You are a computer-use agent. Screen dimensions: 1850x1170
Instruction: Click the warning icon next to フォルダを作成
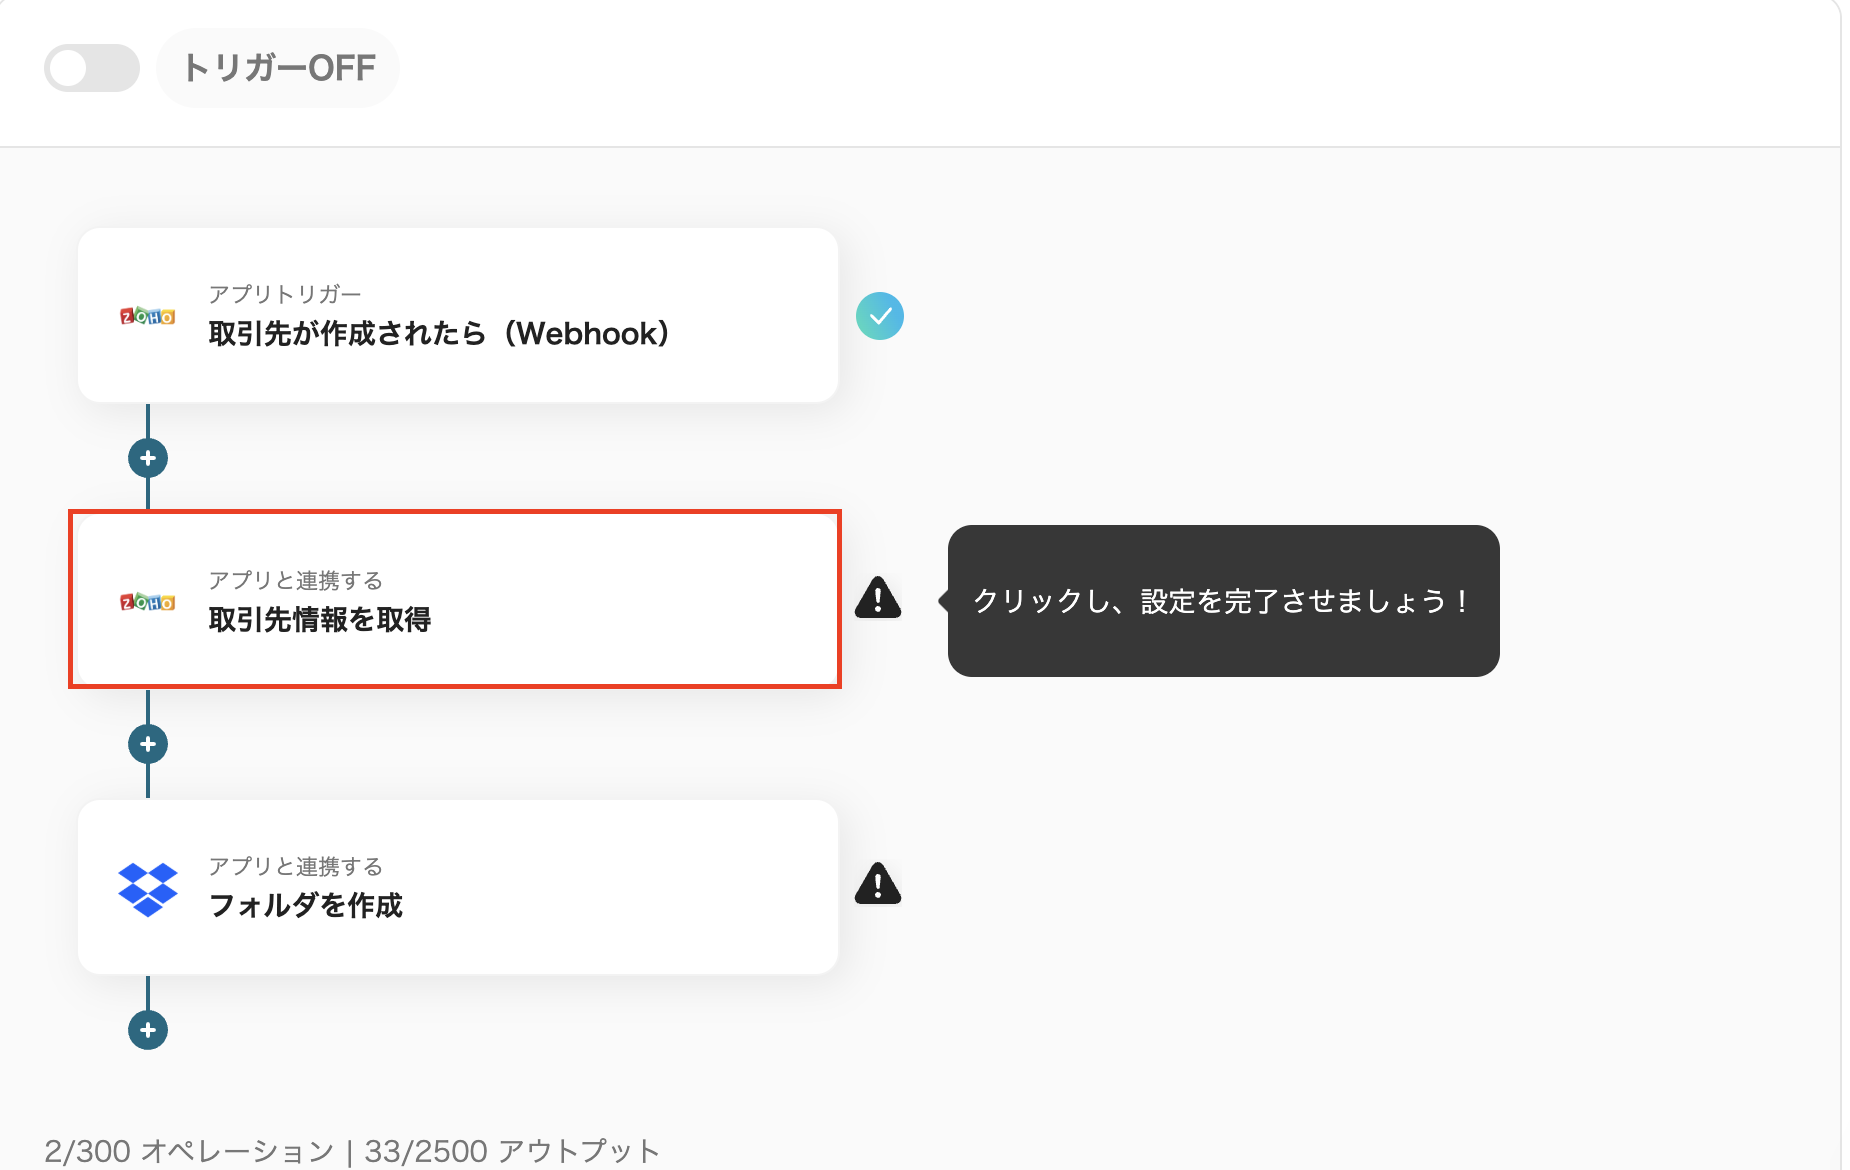click(878, 884)
